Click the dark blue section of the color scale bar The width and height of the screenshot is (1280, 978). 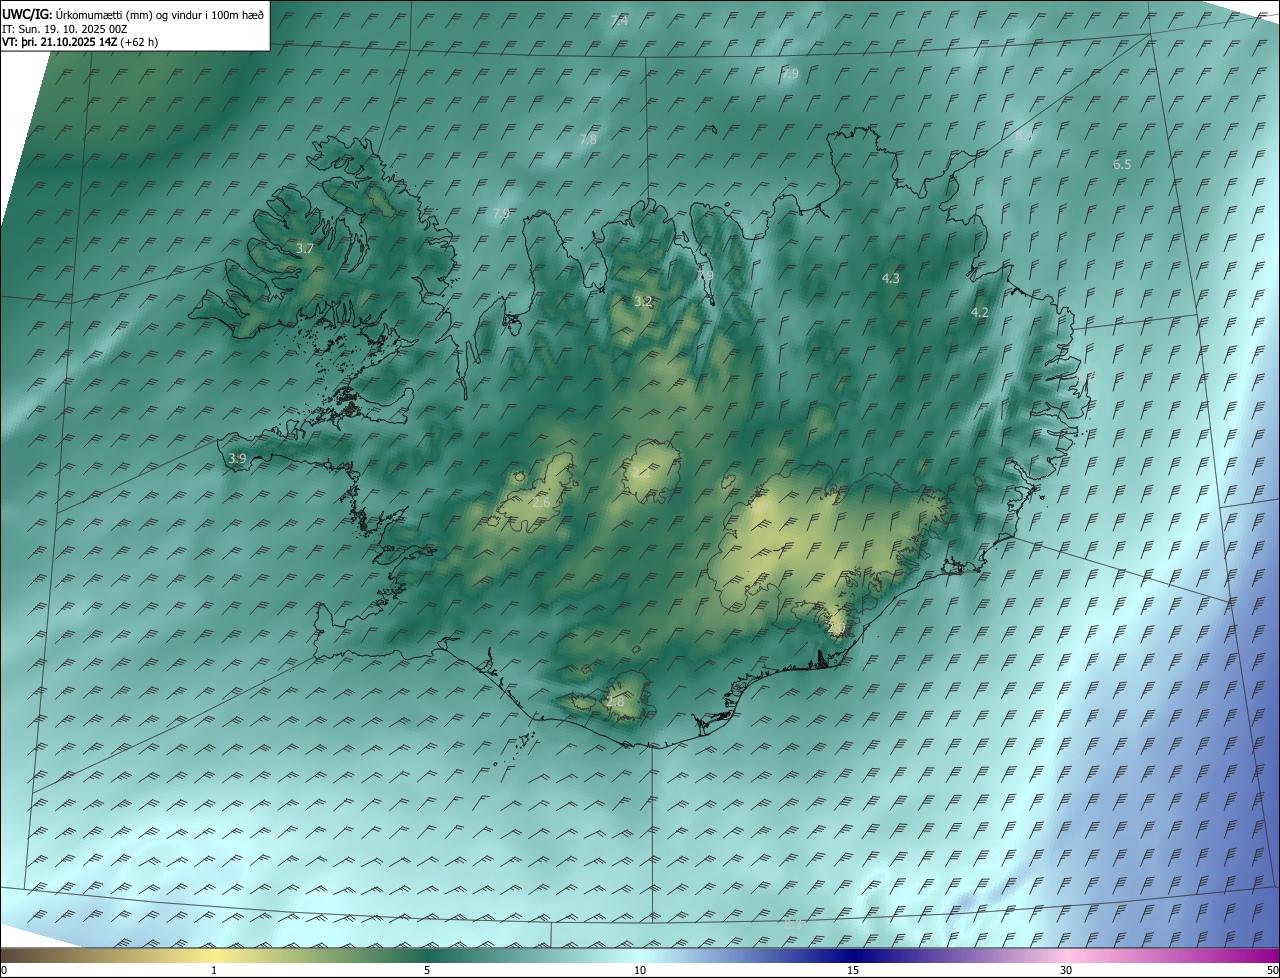(853, 955)
